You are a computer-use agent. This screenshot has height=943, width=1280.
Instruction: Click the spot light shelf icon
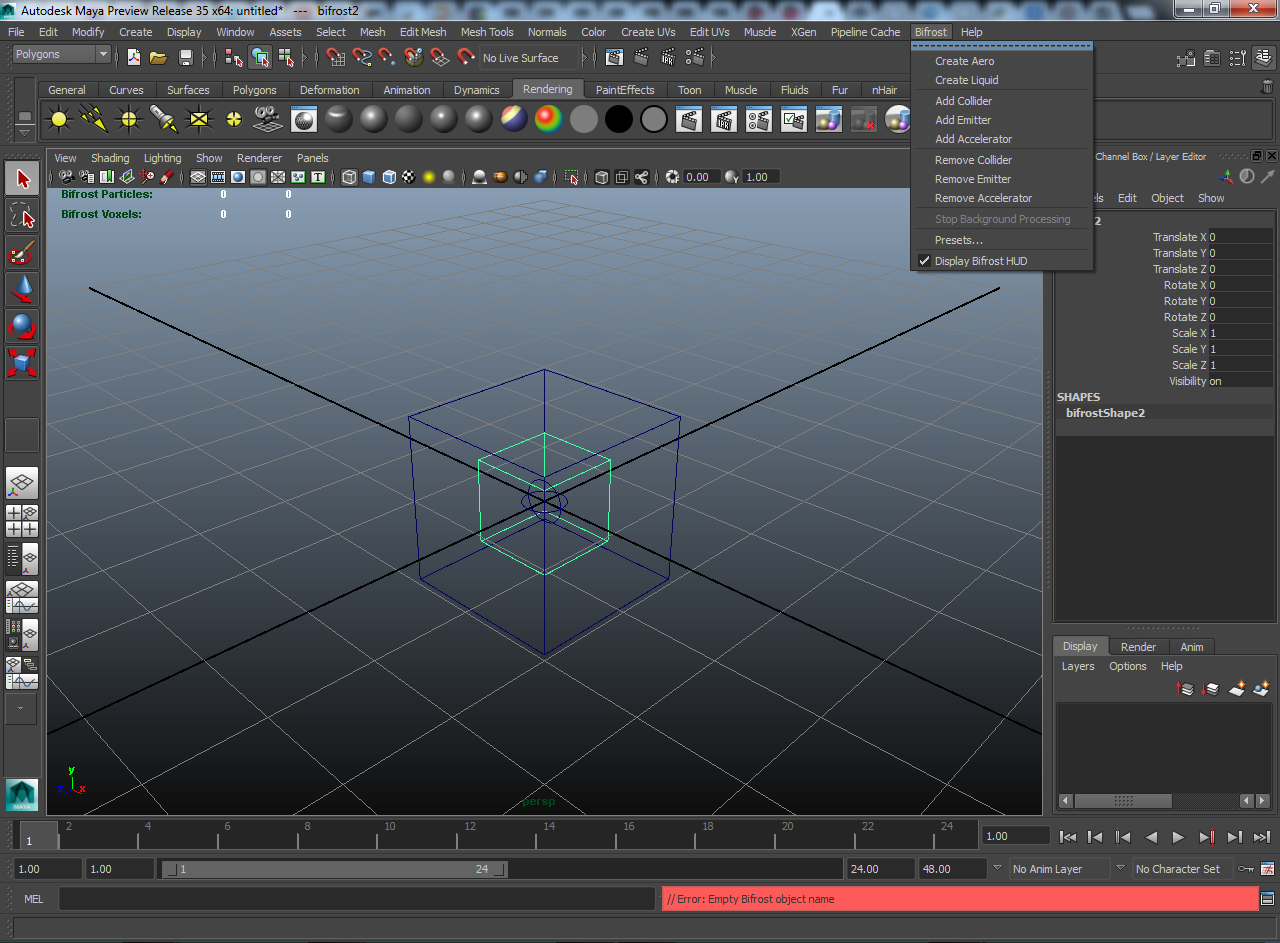pyautogui.click(x=163, y=120)
